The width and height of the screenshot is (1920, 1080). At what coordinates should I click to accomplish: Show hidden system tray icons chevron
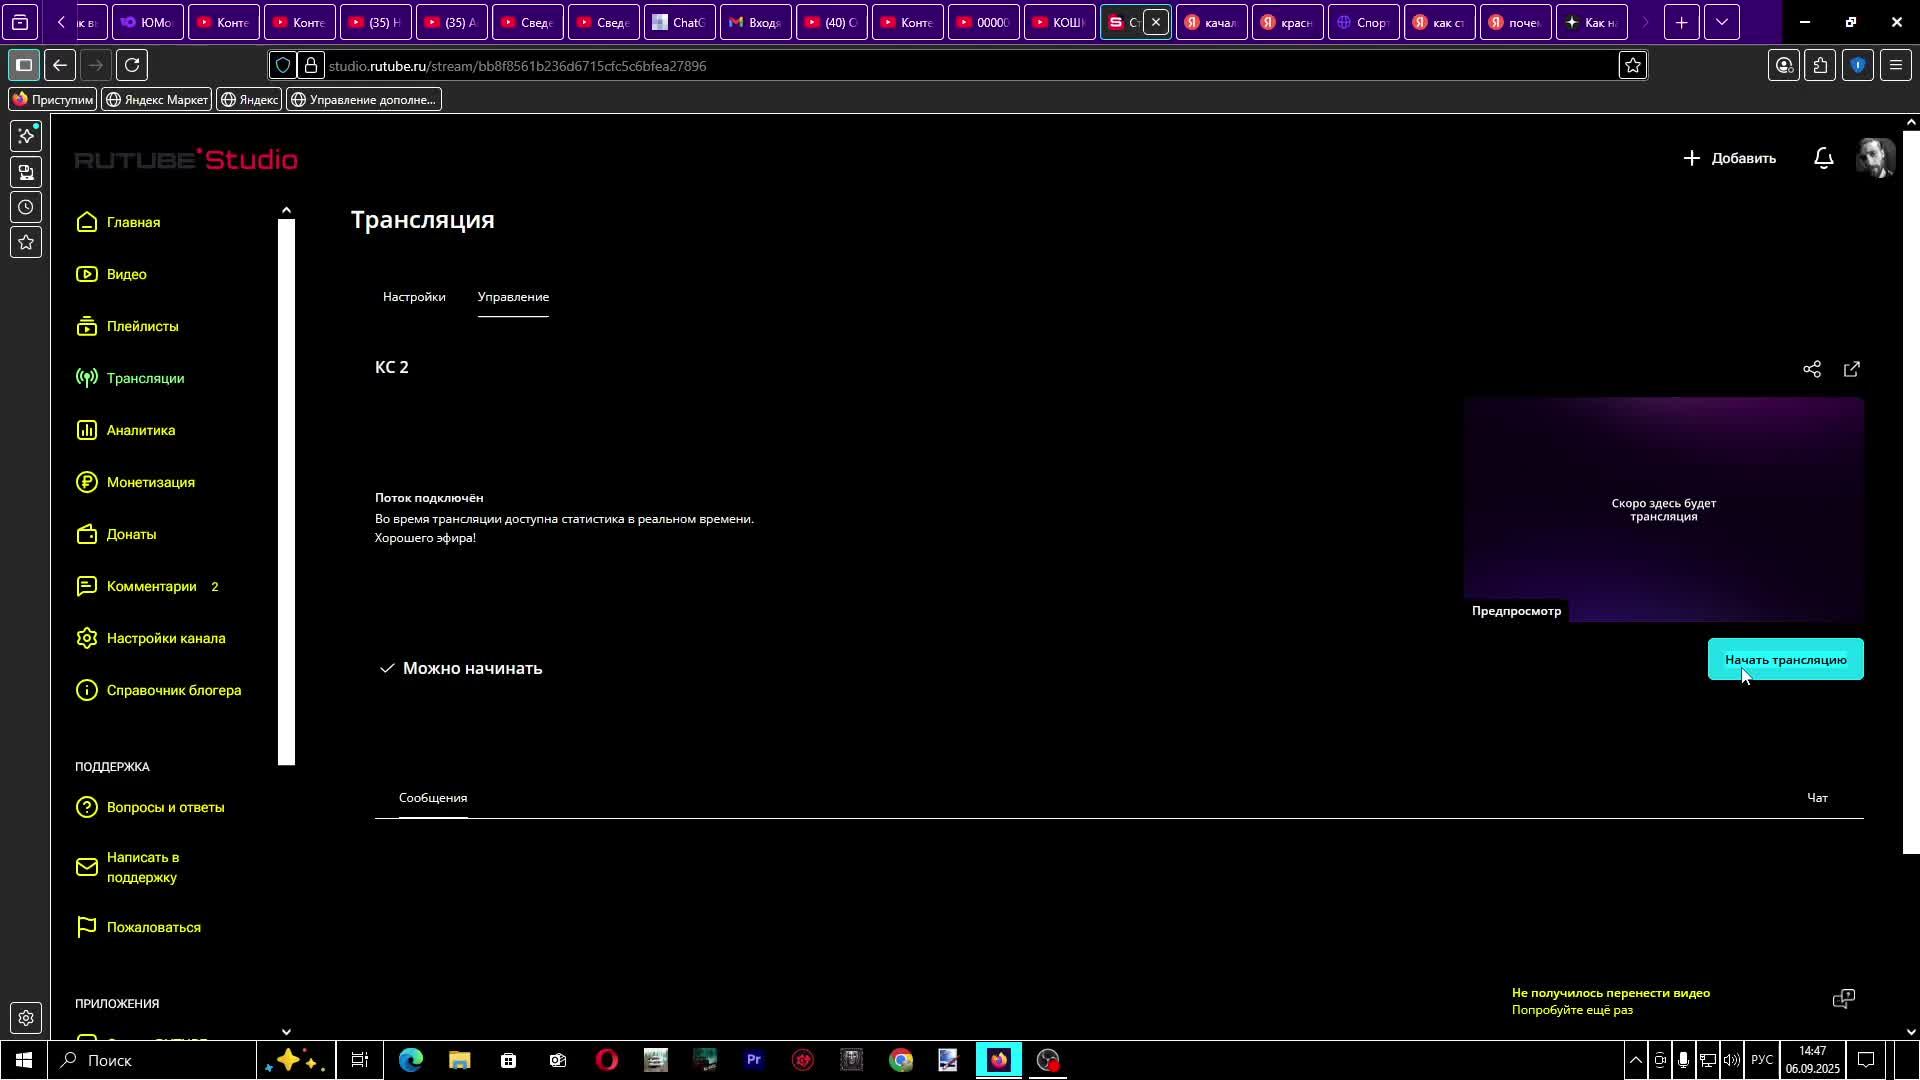[x=1635, y=1060]
